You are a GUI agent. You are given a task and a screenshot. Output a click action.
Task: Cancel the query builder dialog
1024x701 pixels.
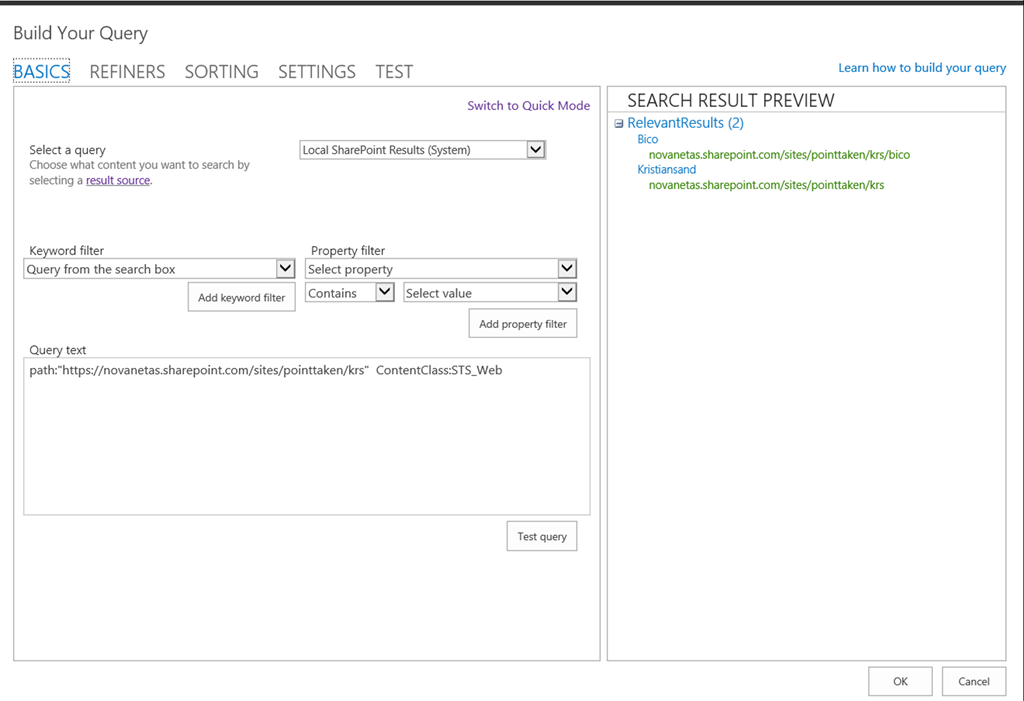point(973,681)
